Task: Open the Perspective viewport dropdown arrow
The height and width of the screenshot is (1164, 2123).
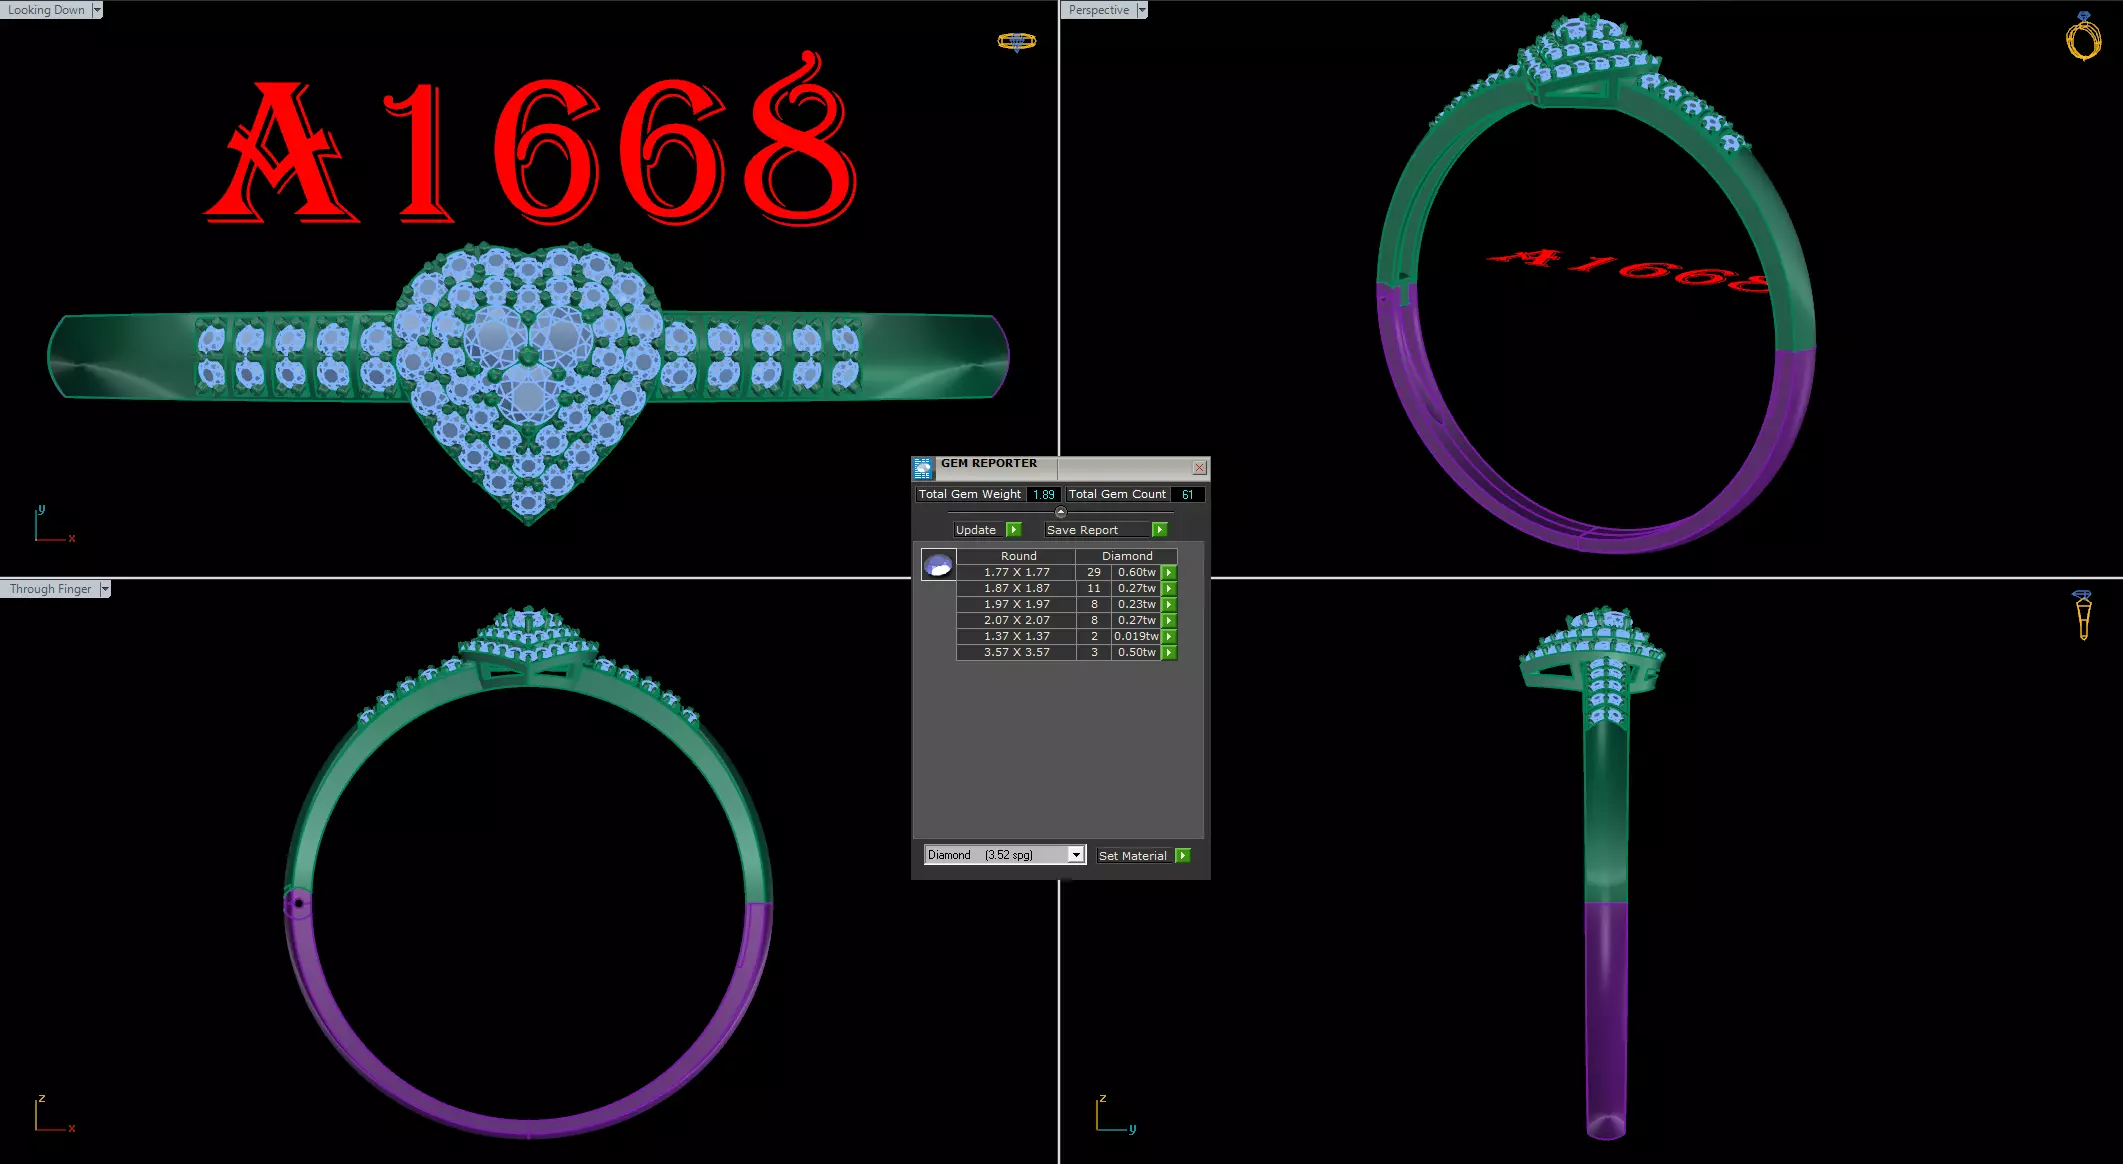Action: coord(1142,10)
